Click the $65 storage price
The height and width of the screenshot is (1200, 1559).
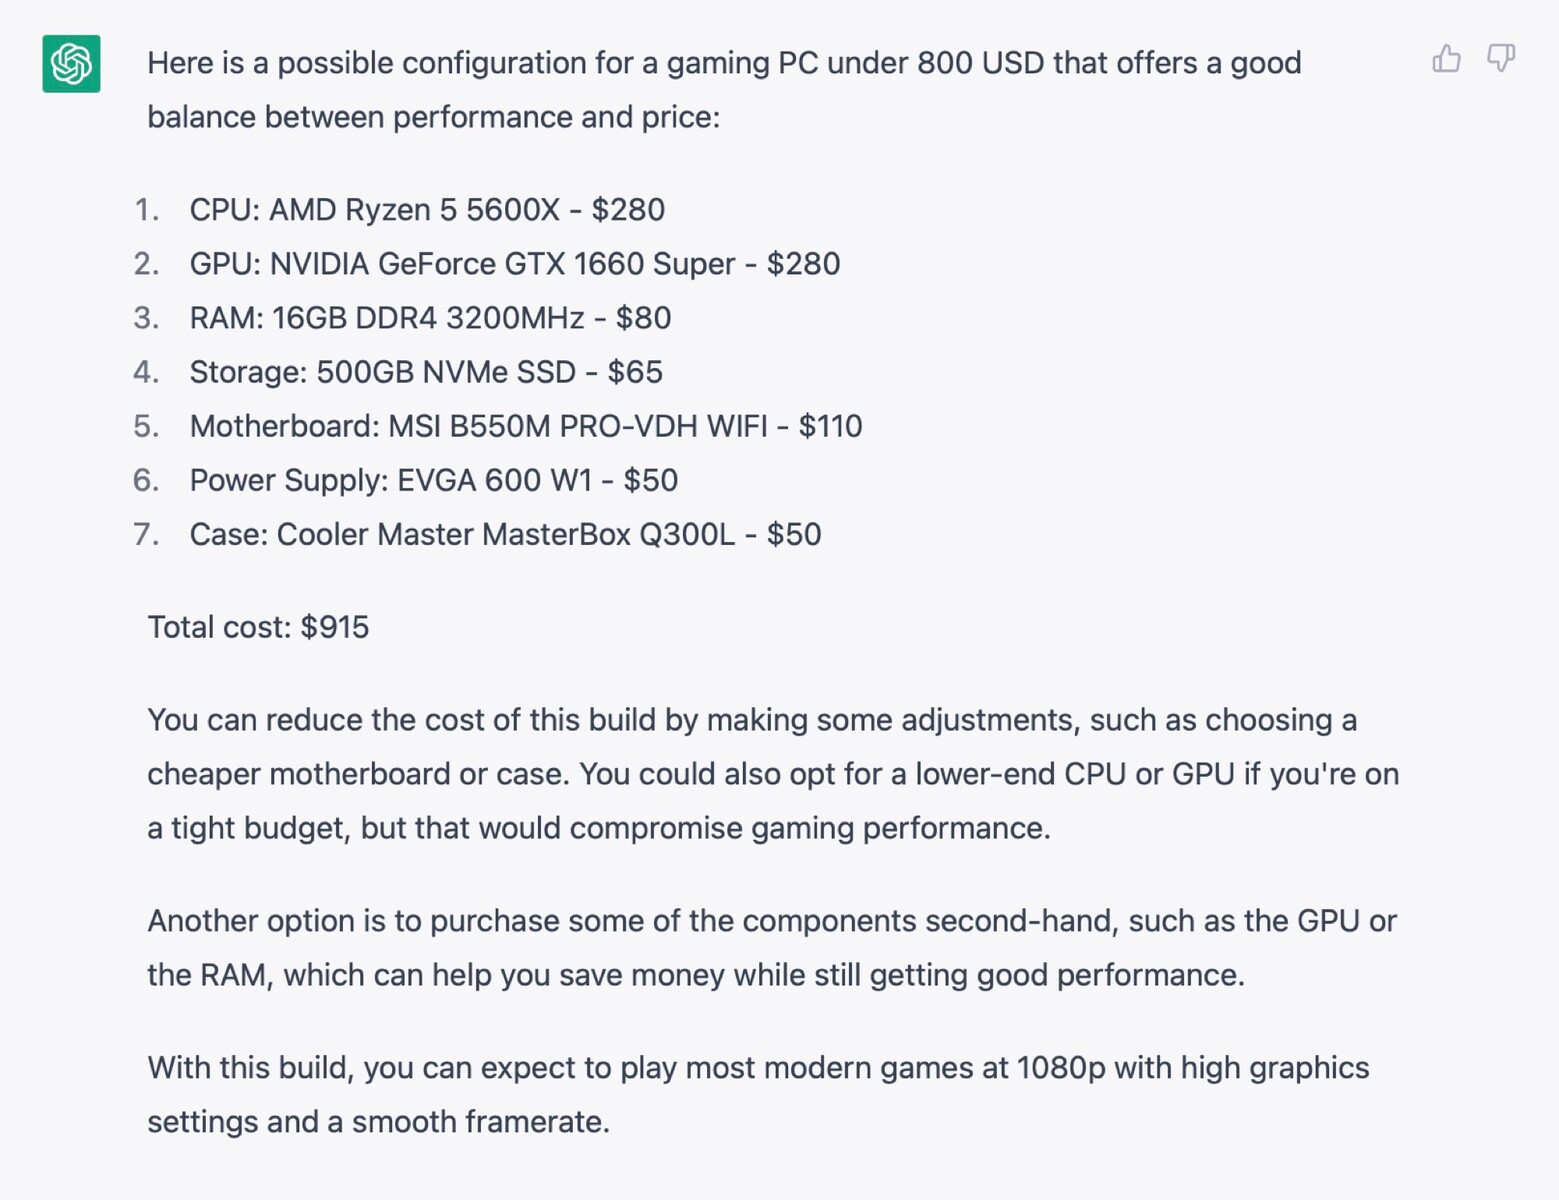click(635, 372)
